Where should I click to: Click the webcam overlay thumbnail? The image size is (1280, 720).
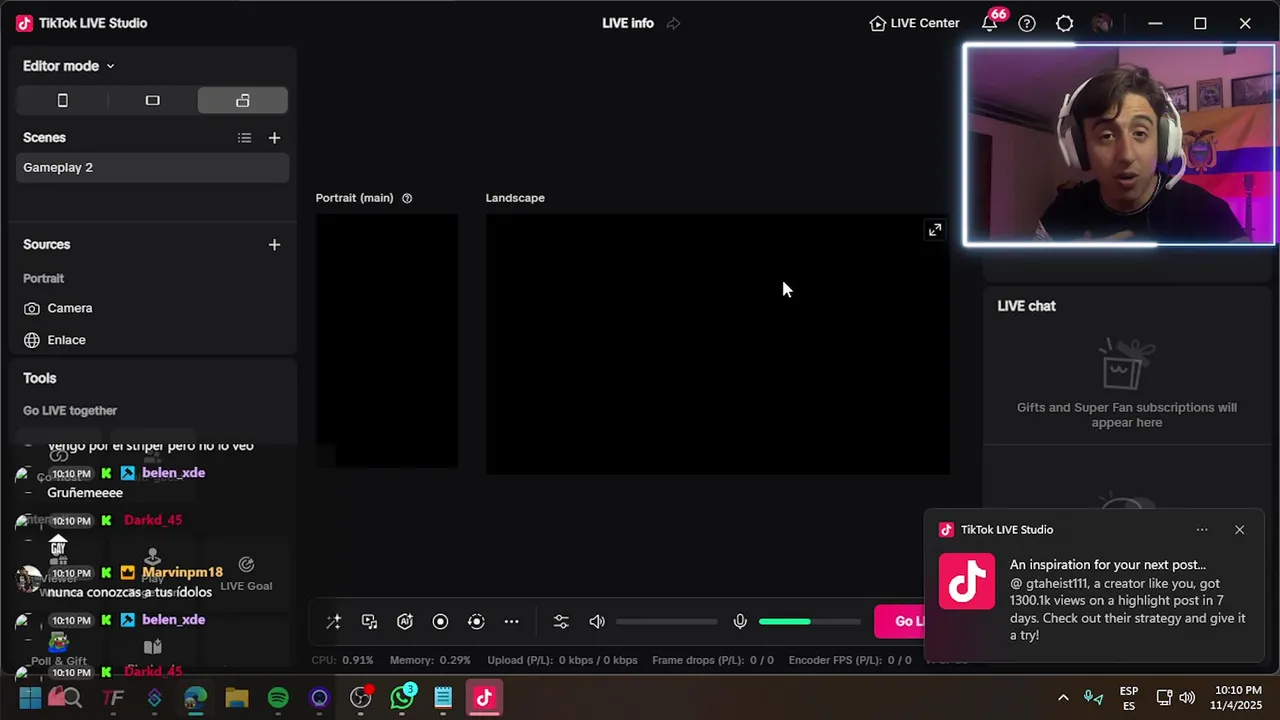(x=1119, y=144)
